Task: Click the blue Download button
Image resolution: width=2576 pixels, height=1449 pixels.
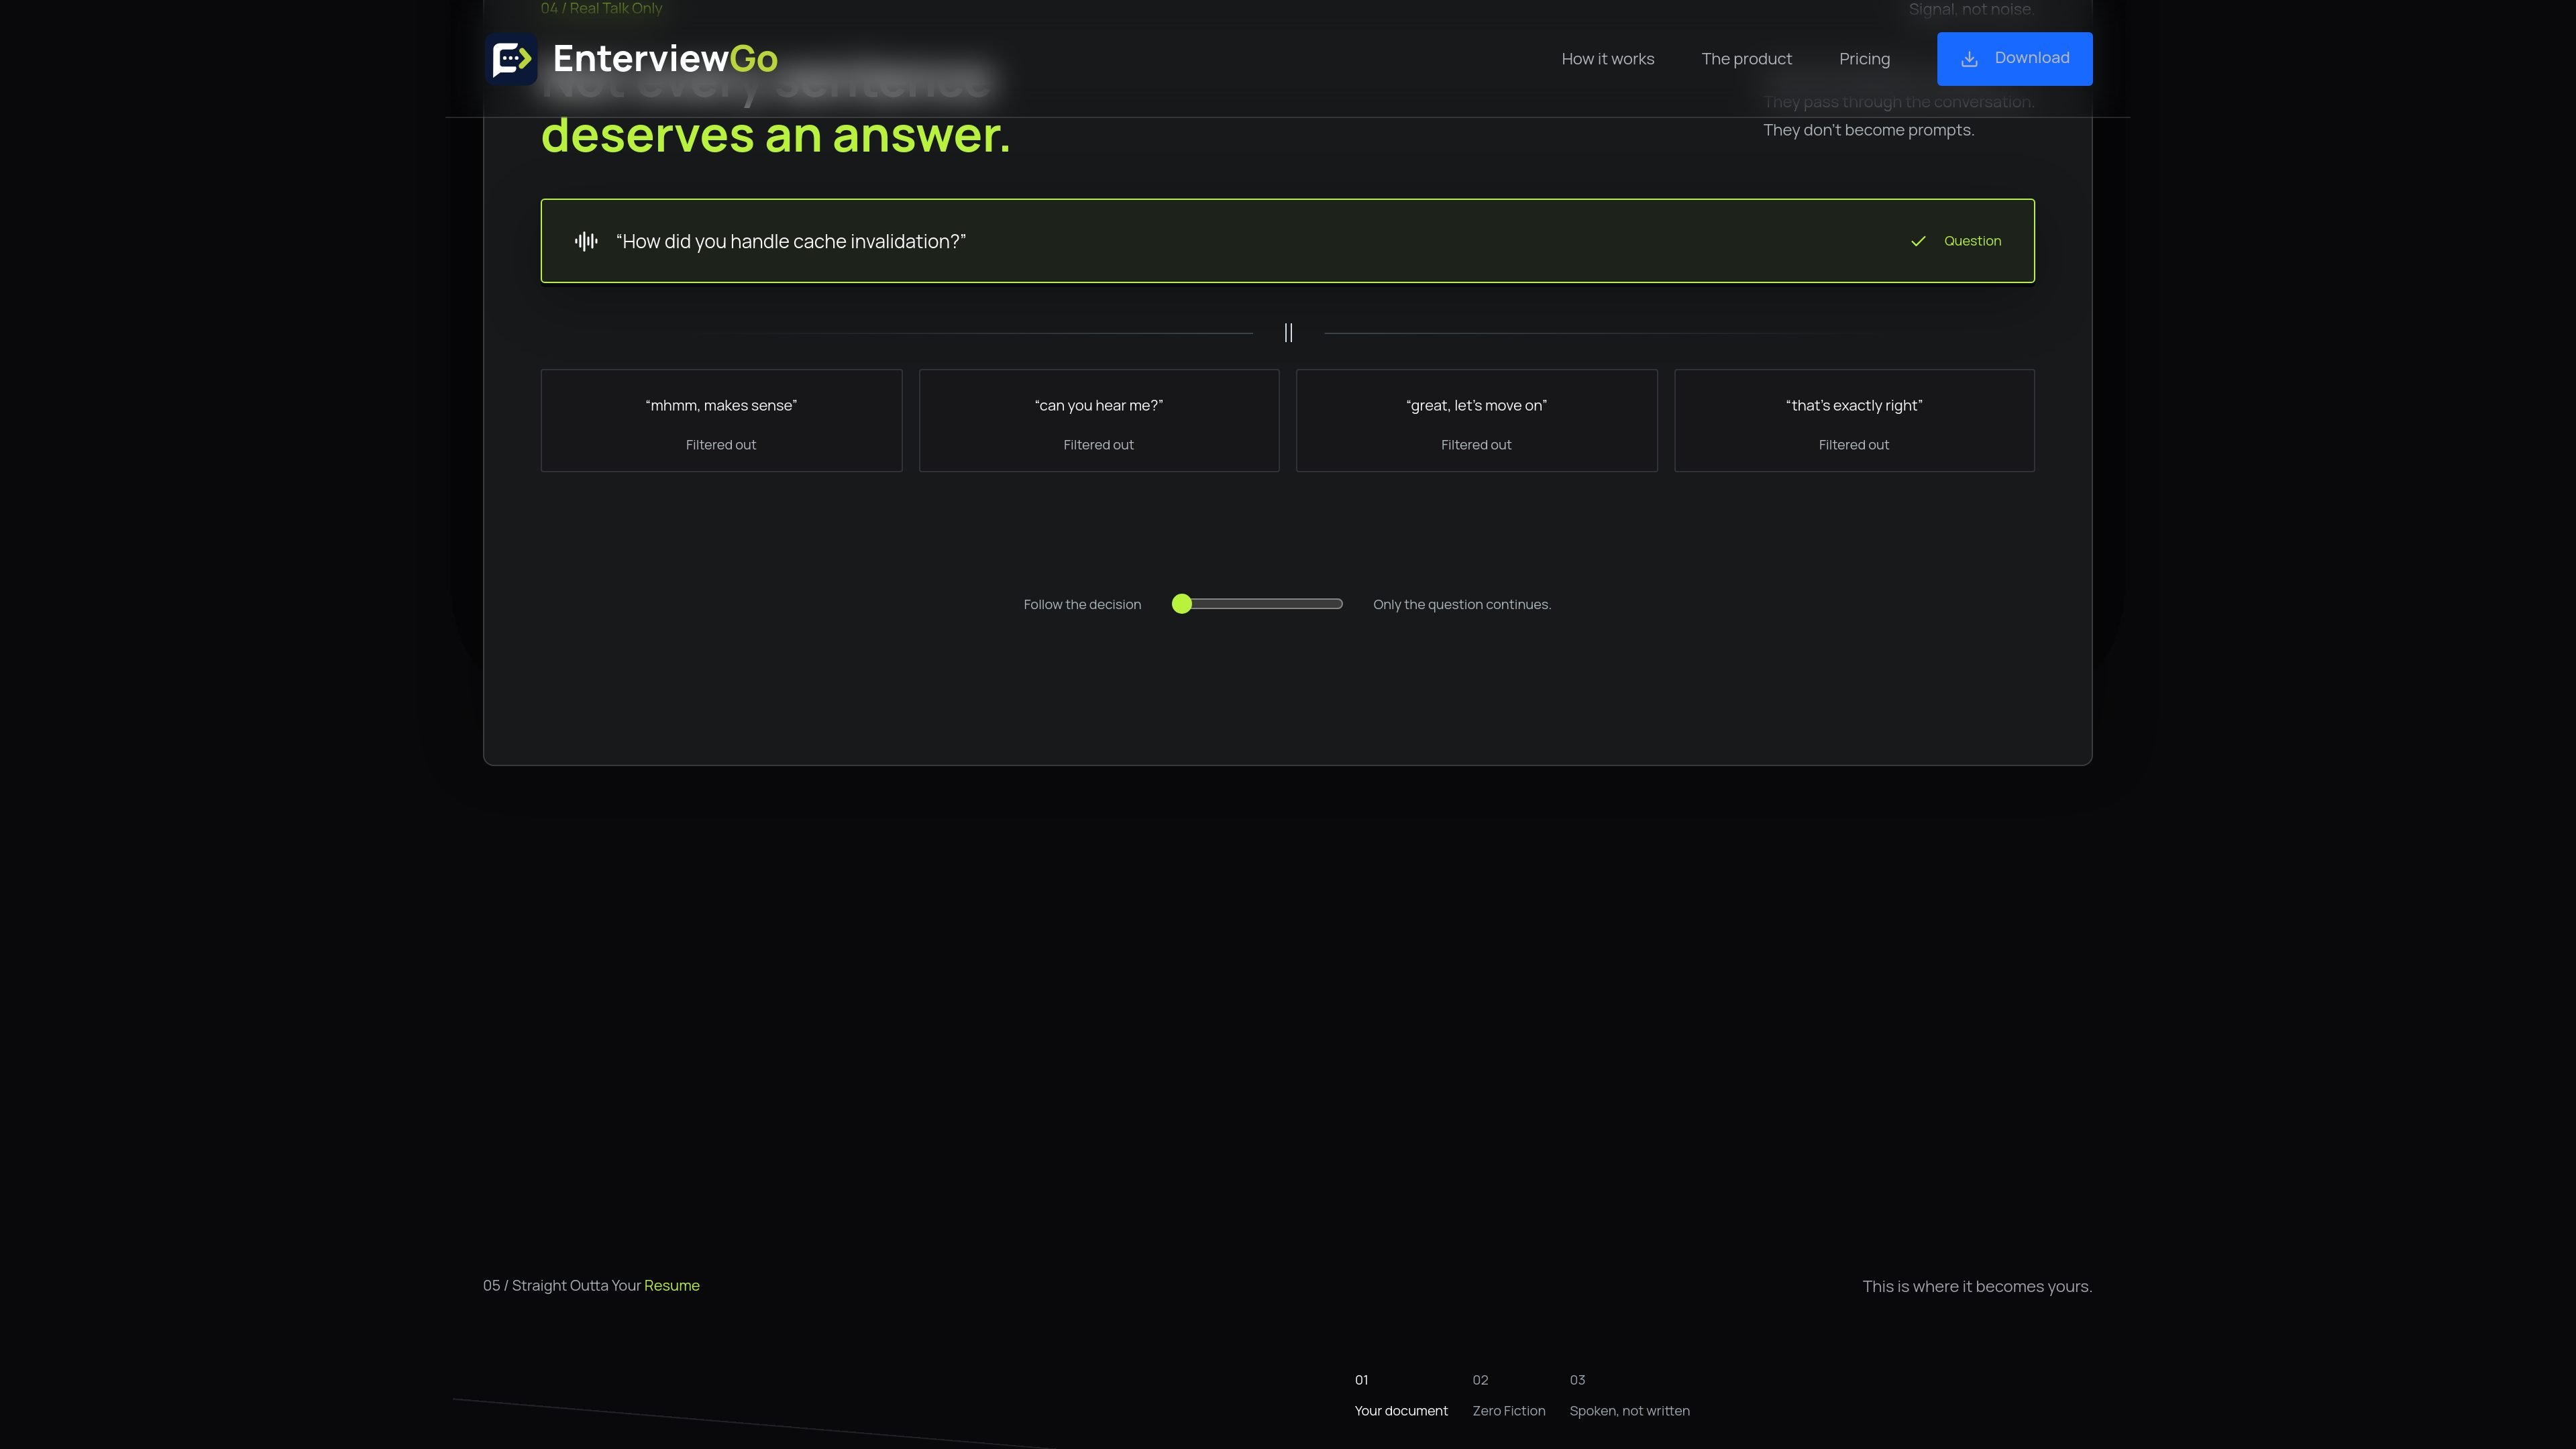Action: [x=2014, y=59]
